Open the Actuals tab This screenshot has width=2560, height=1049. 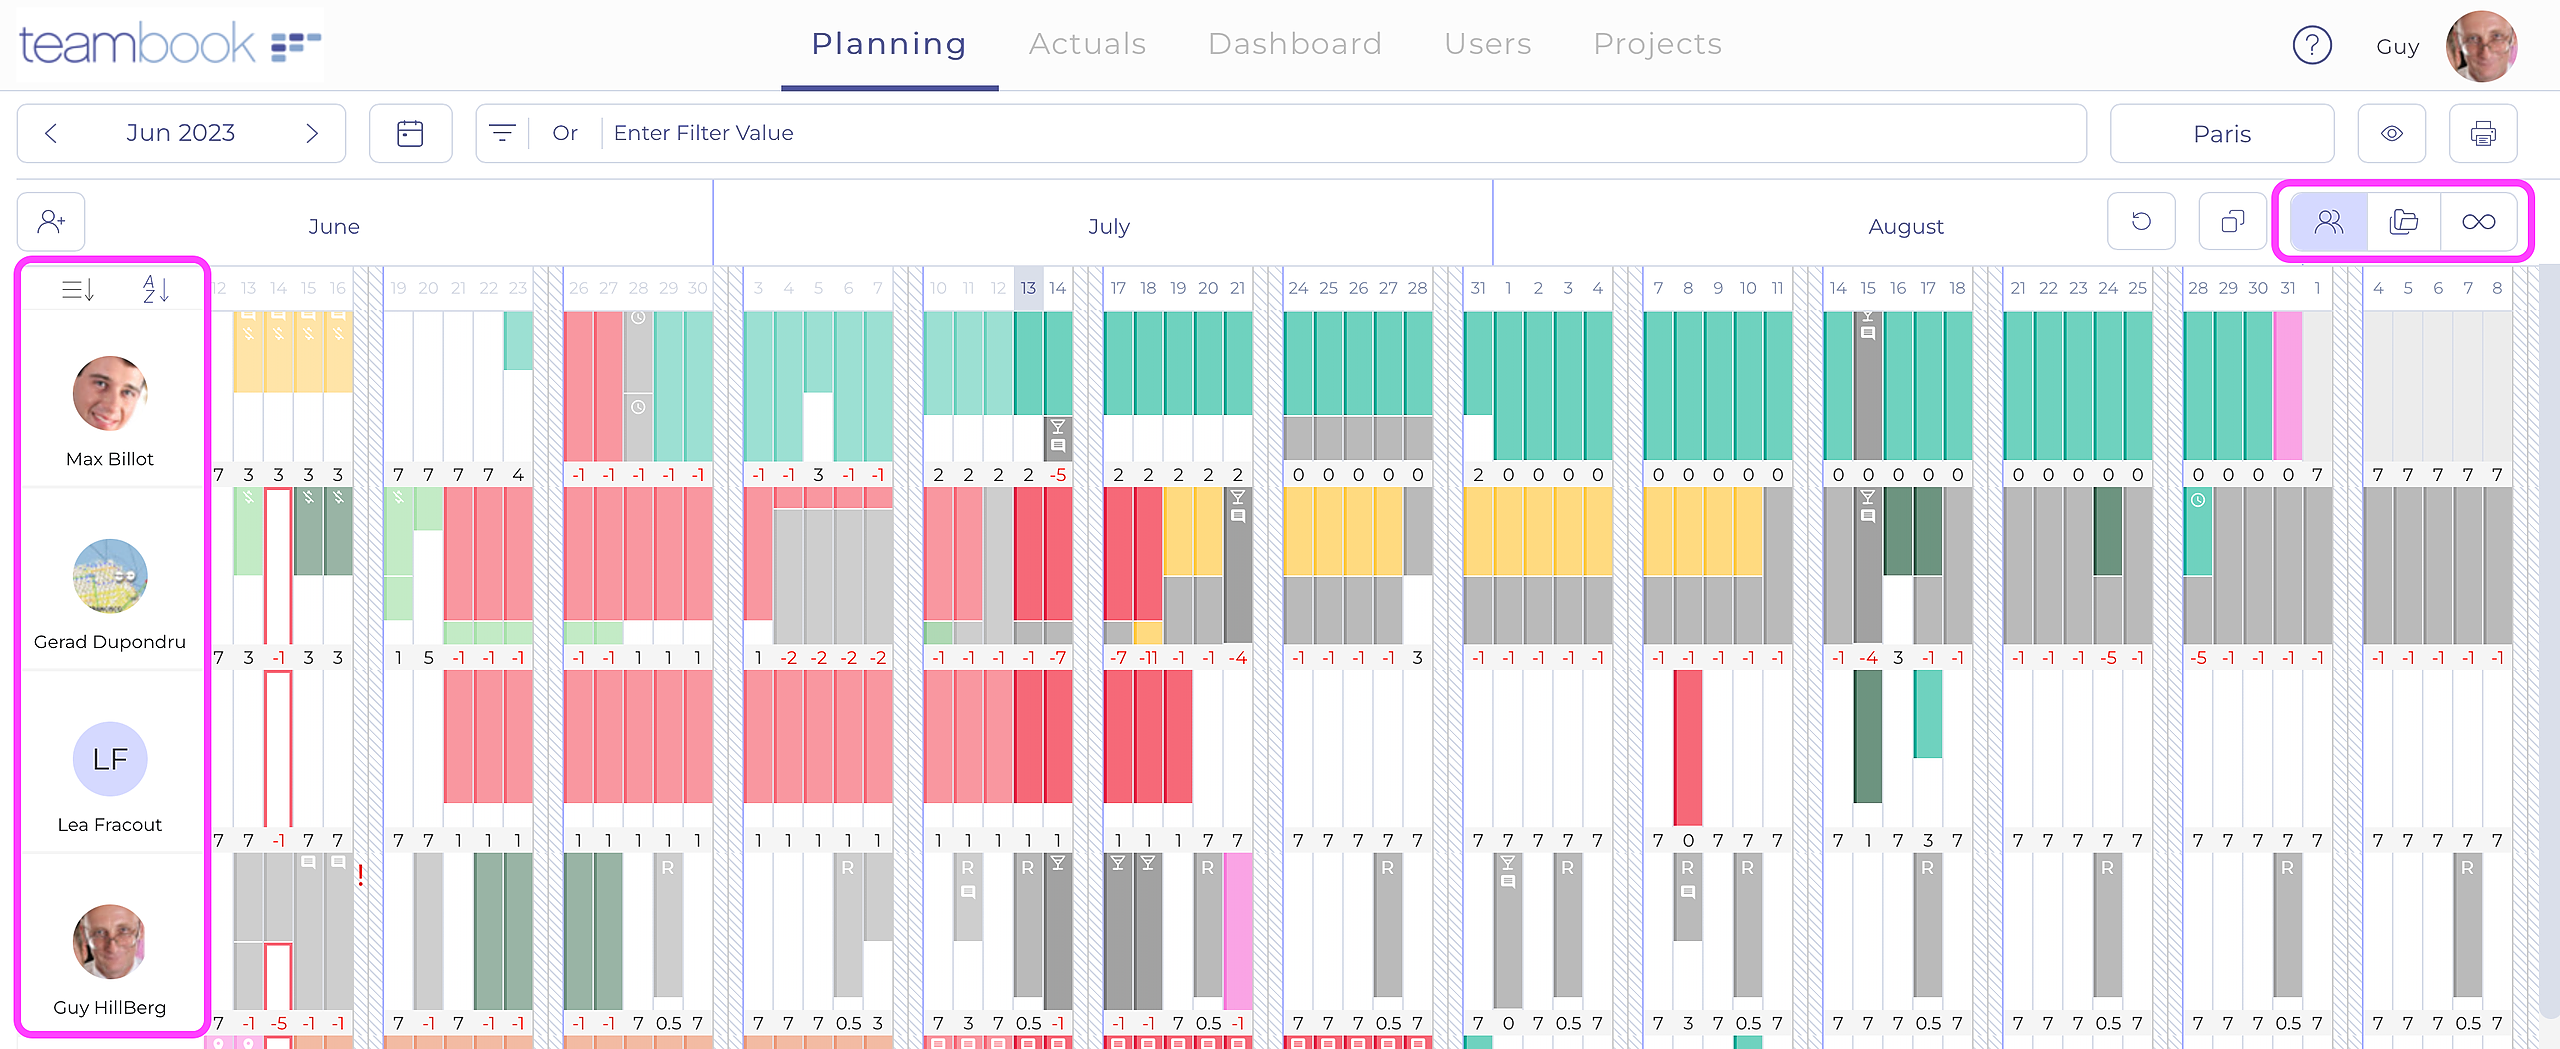coord(1087,43)
